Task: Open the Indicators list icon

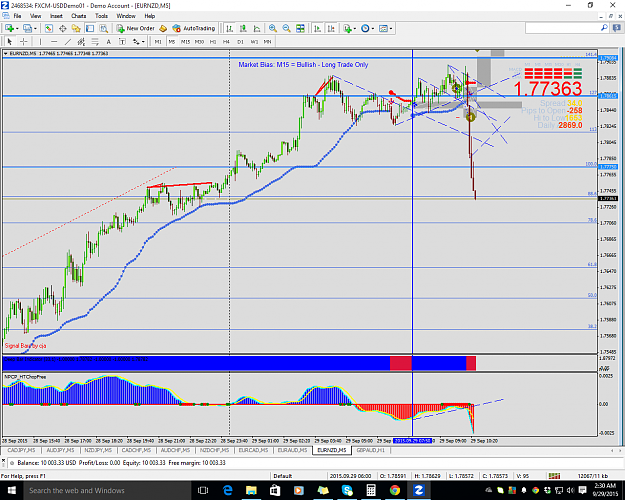Action: (347, 28)
